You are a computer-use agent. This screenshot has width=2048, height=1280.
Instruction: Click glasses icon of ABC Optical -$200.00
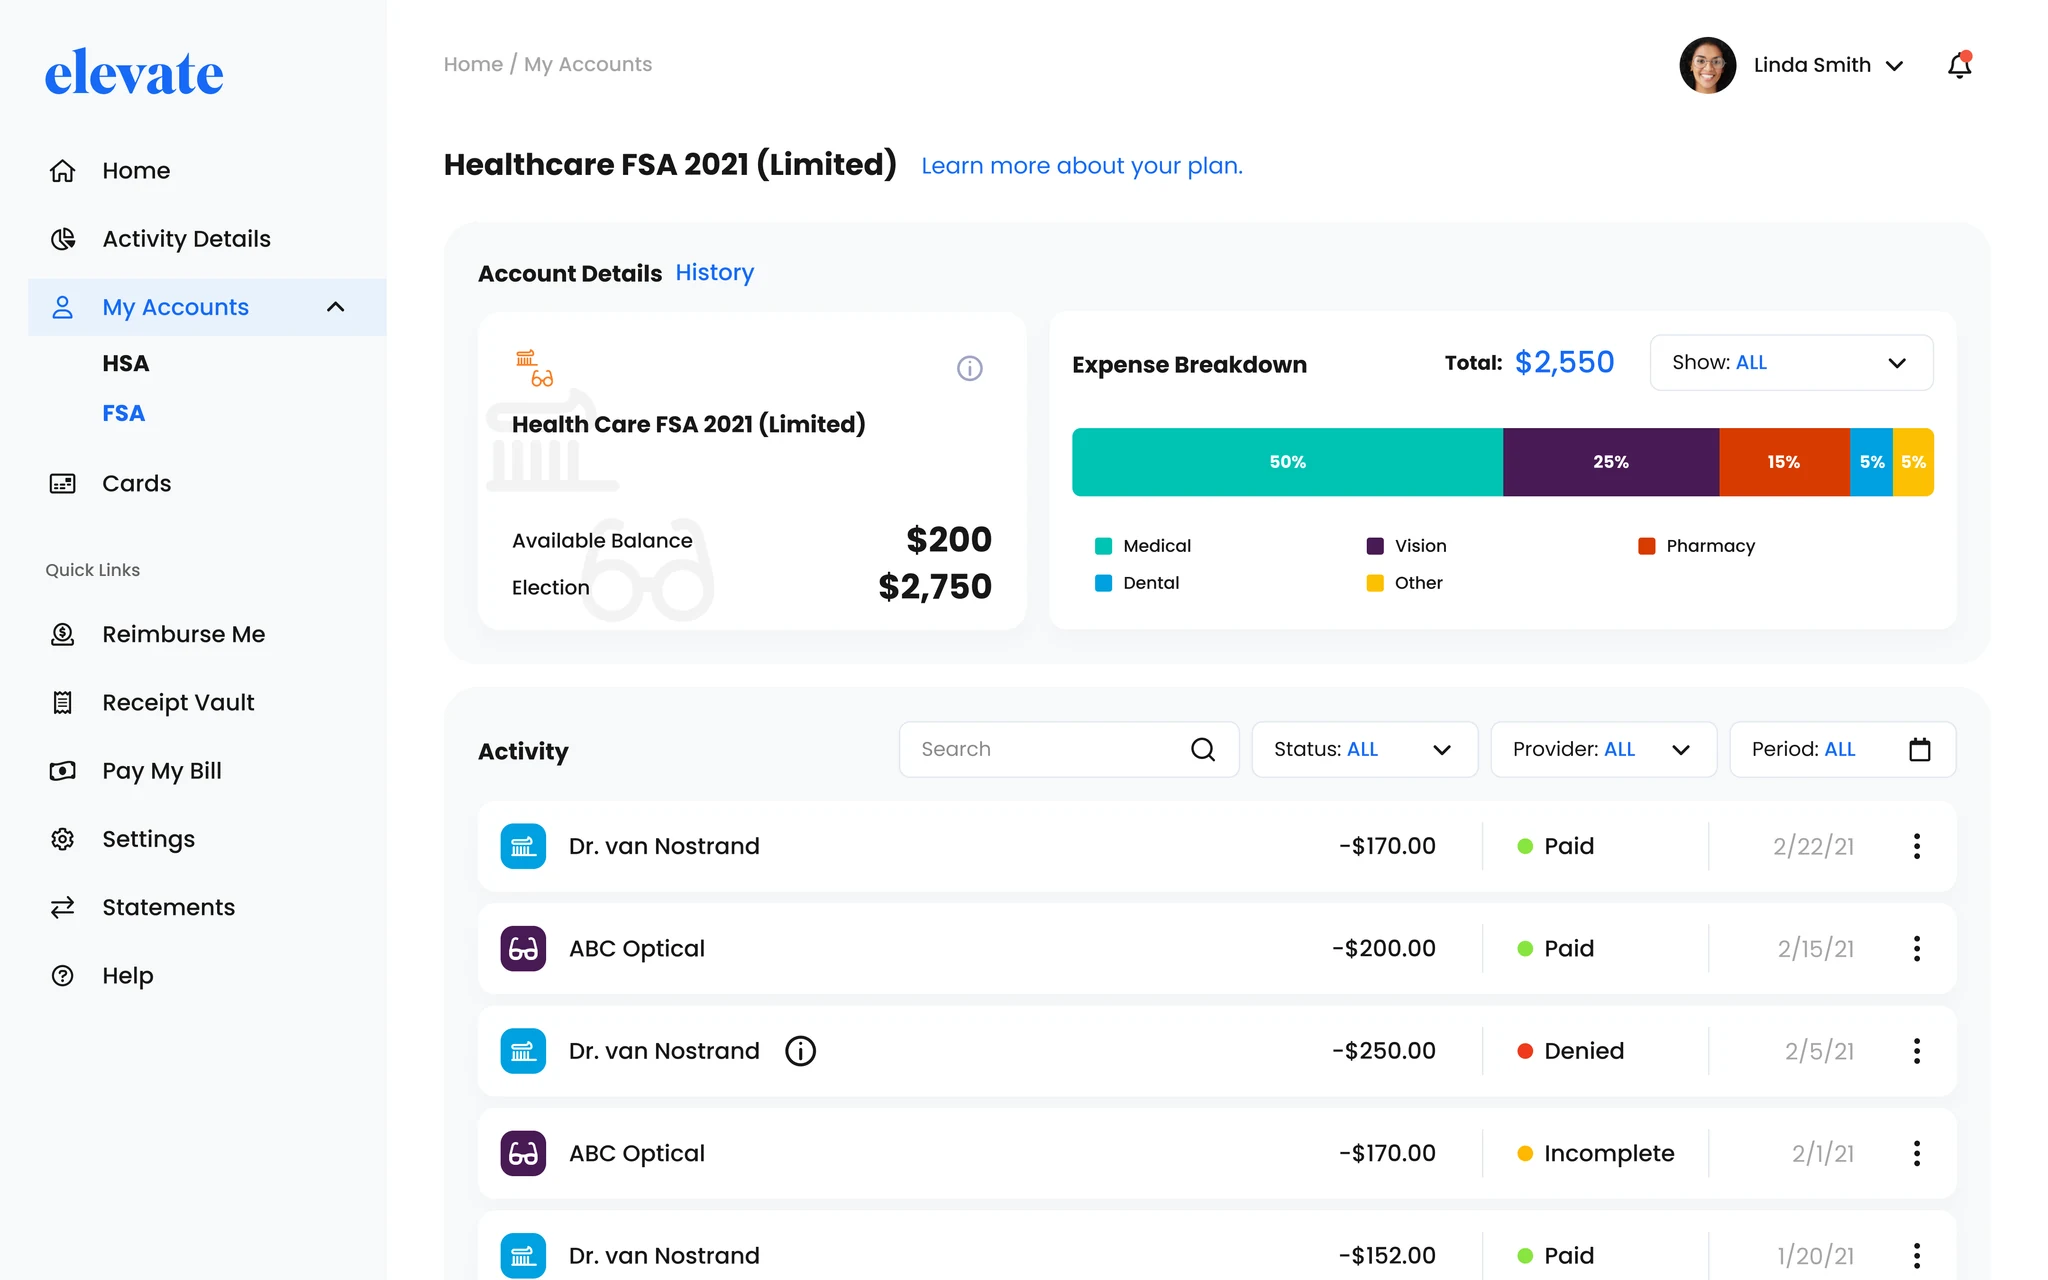523,948
